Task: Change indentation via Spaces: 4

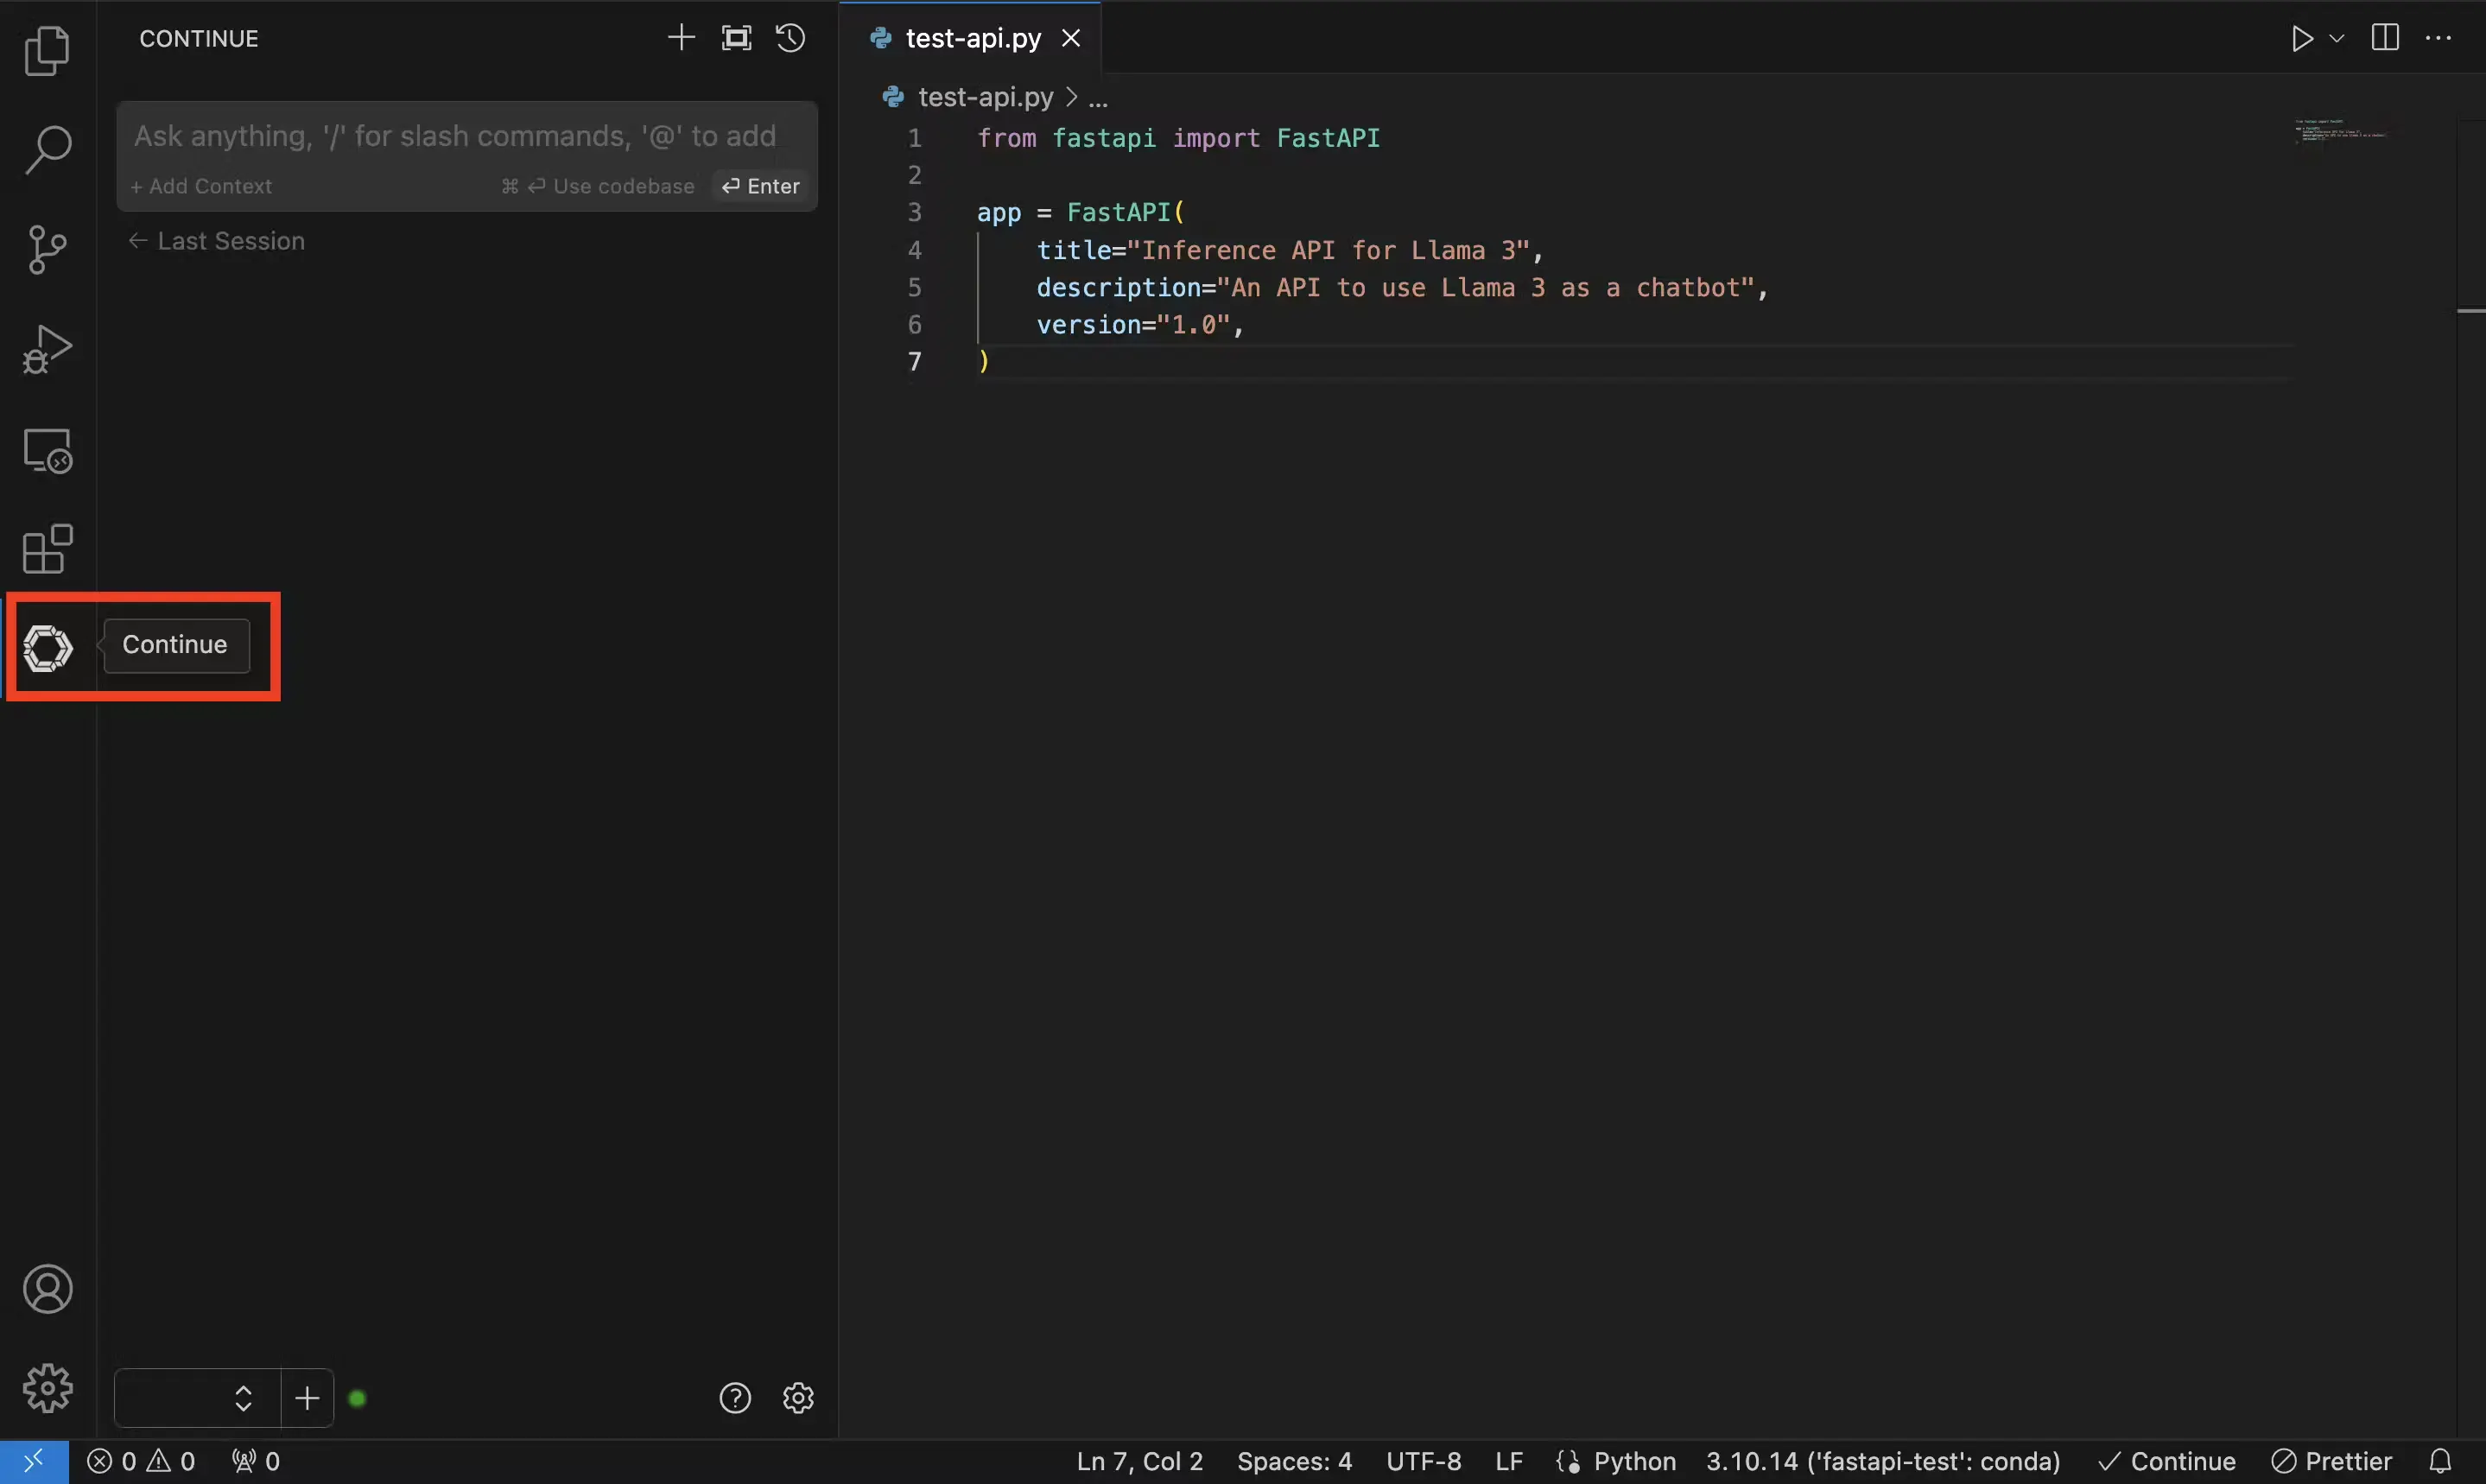Action: point(1294,1462)
